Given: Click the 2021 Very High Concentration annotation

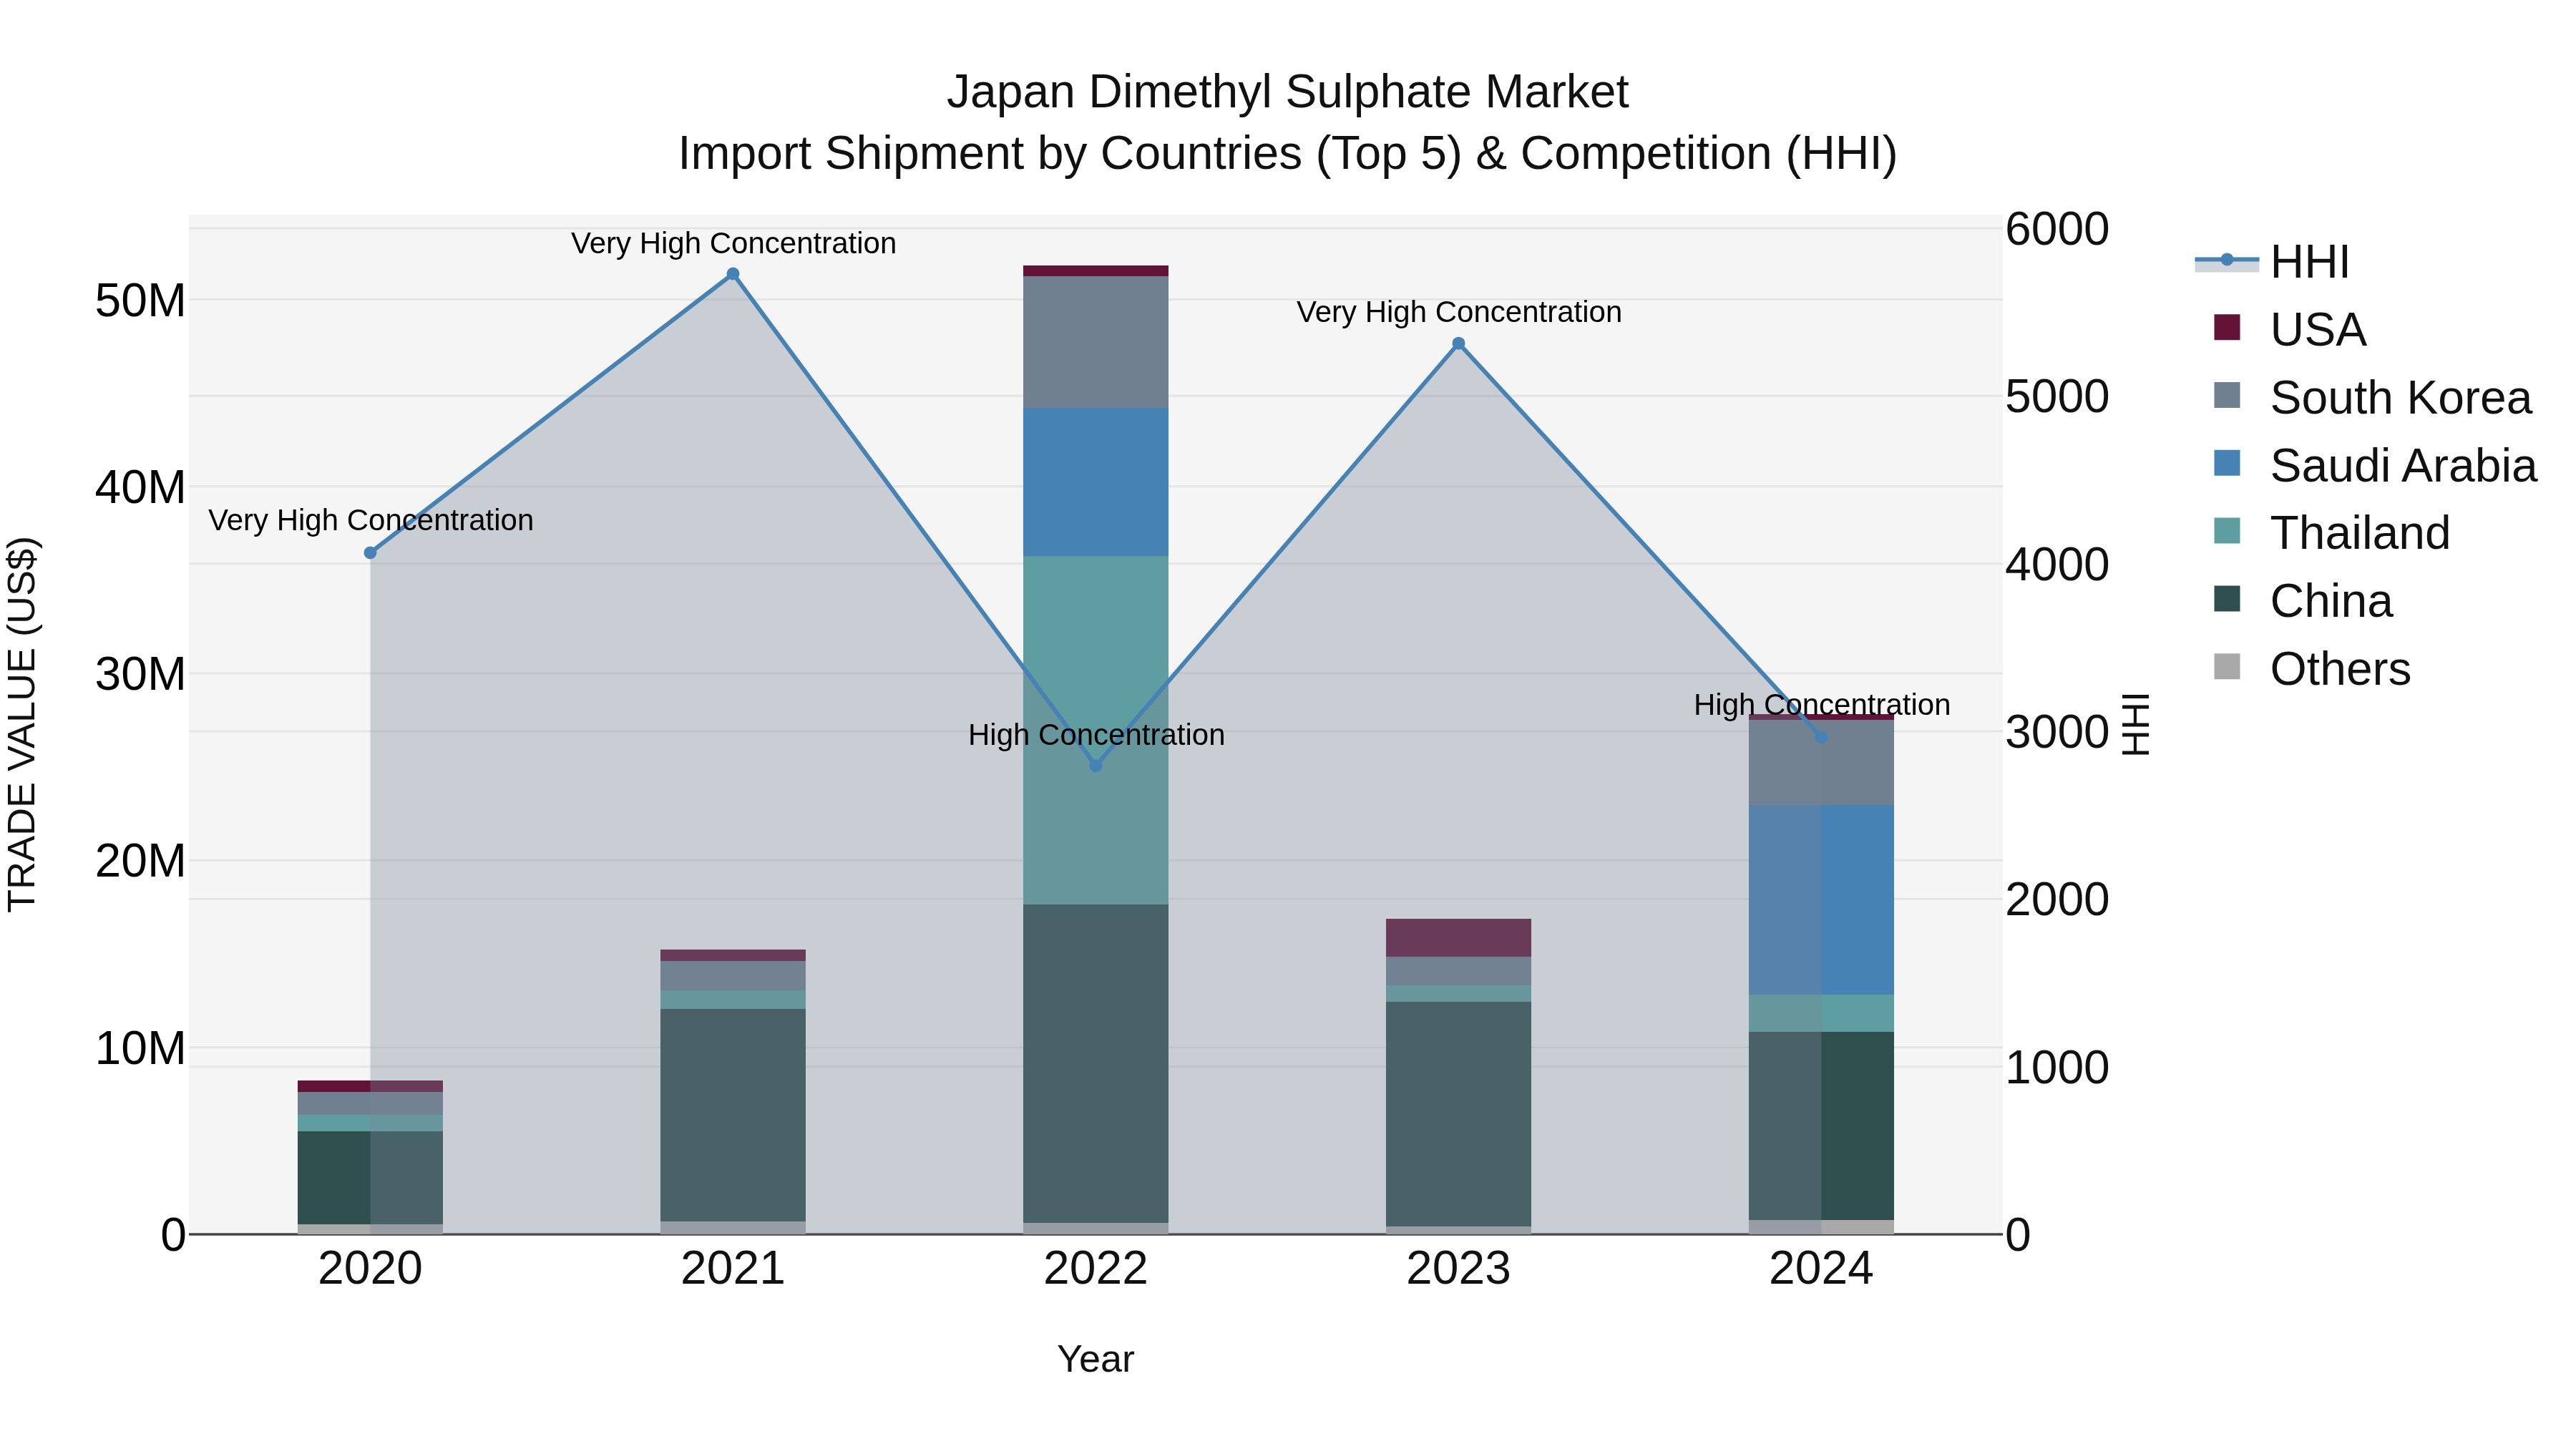Looking at the screenshot, I should [x=733, y=243].
